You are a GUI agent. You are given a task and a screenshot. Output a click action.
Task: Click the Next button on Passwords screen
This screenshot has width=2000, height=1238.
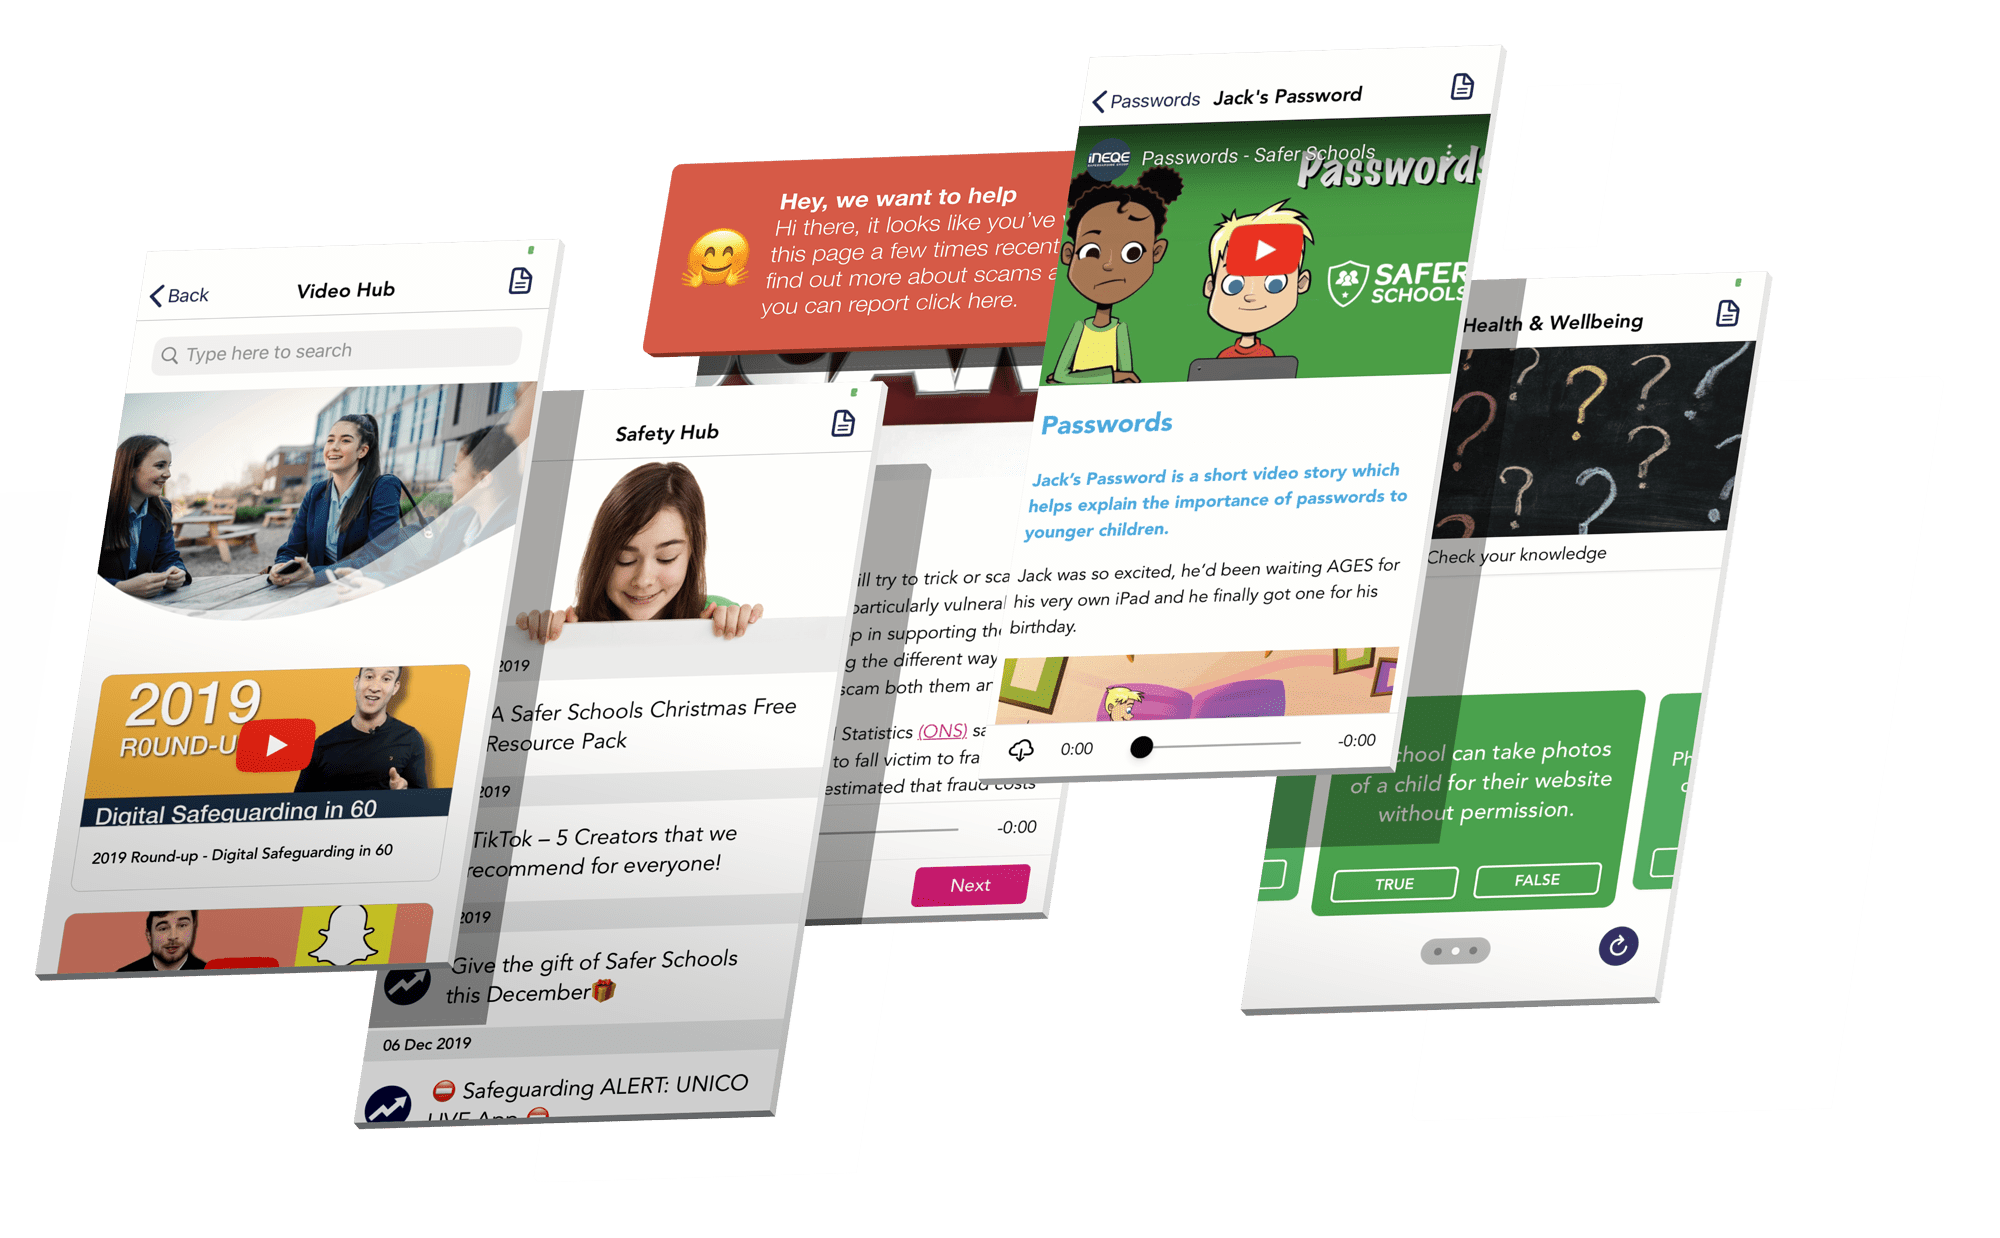pyautogui.click(x=971, y=882)
